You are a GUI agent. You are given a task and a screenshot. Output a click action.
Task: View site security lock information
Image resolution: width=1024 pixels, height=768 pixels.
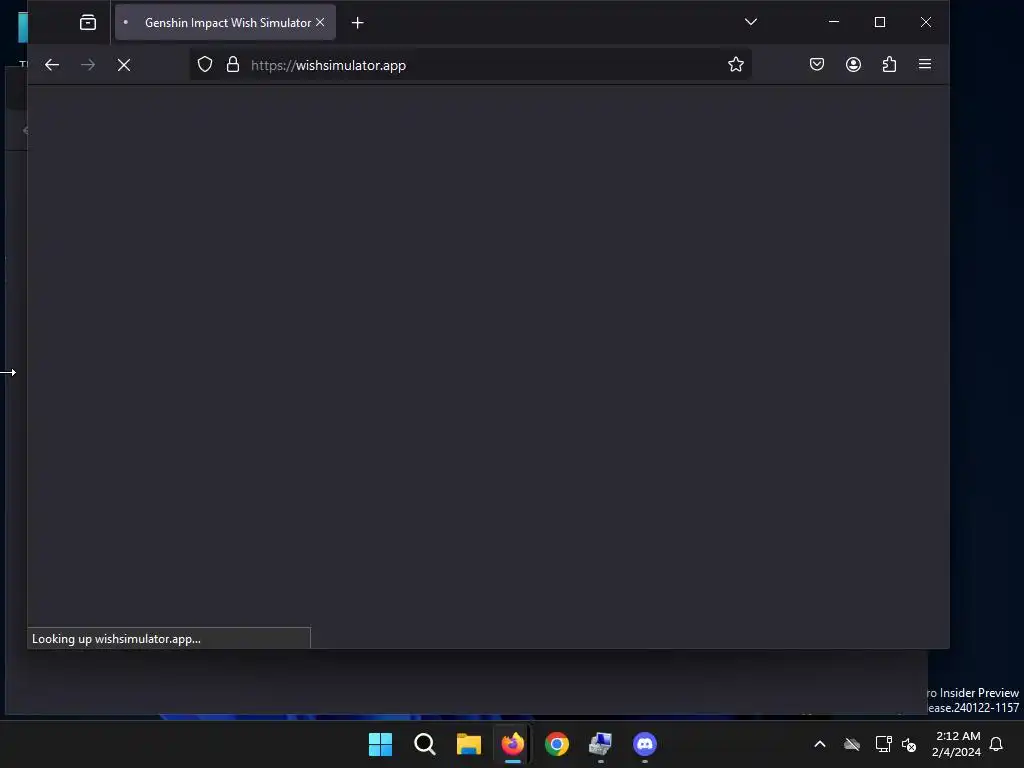click(x=232, y=65)
